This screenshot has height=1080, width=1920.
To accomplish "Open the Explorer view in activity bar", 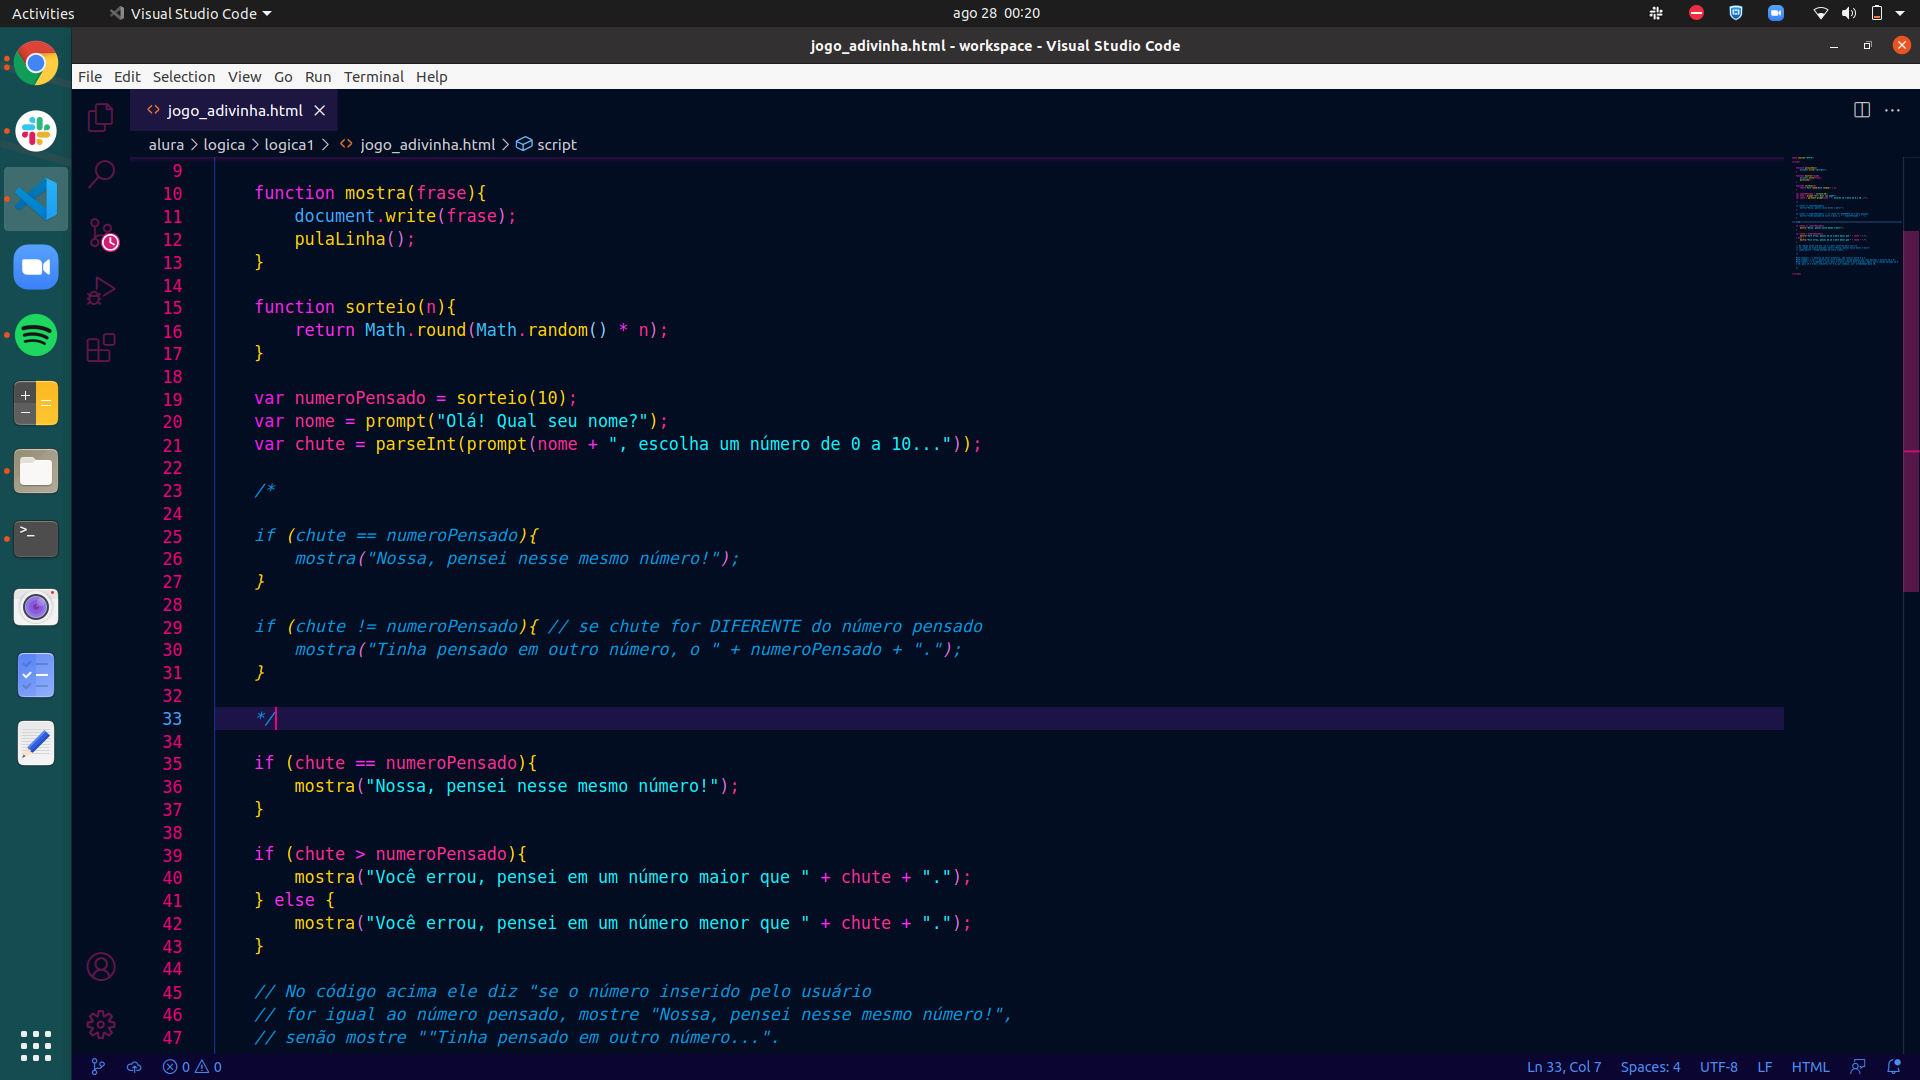I will [x=101, y=117].
